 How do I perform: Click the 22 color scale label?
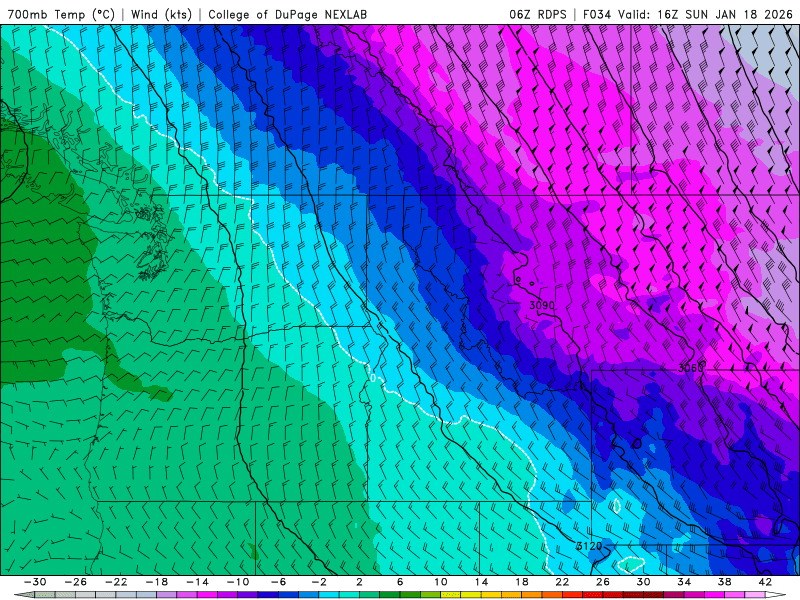click(562, 582)
